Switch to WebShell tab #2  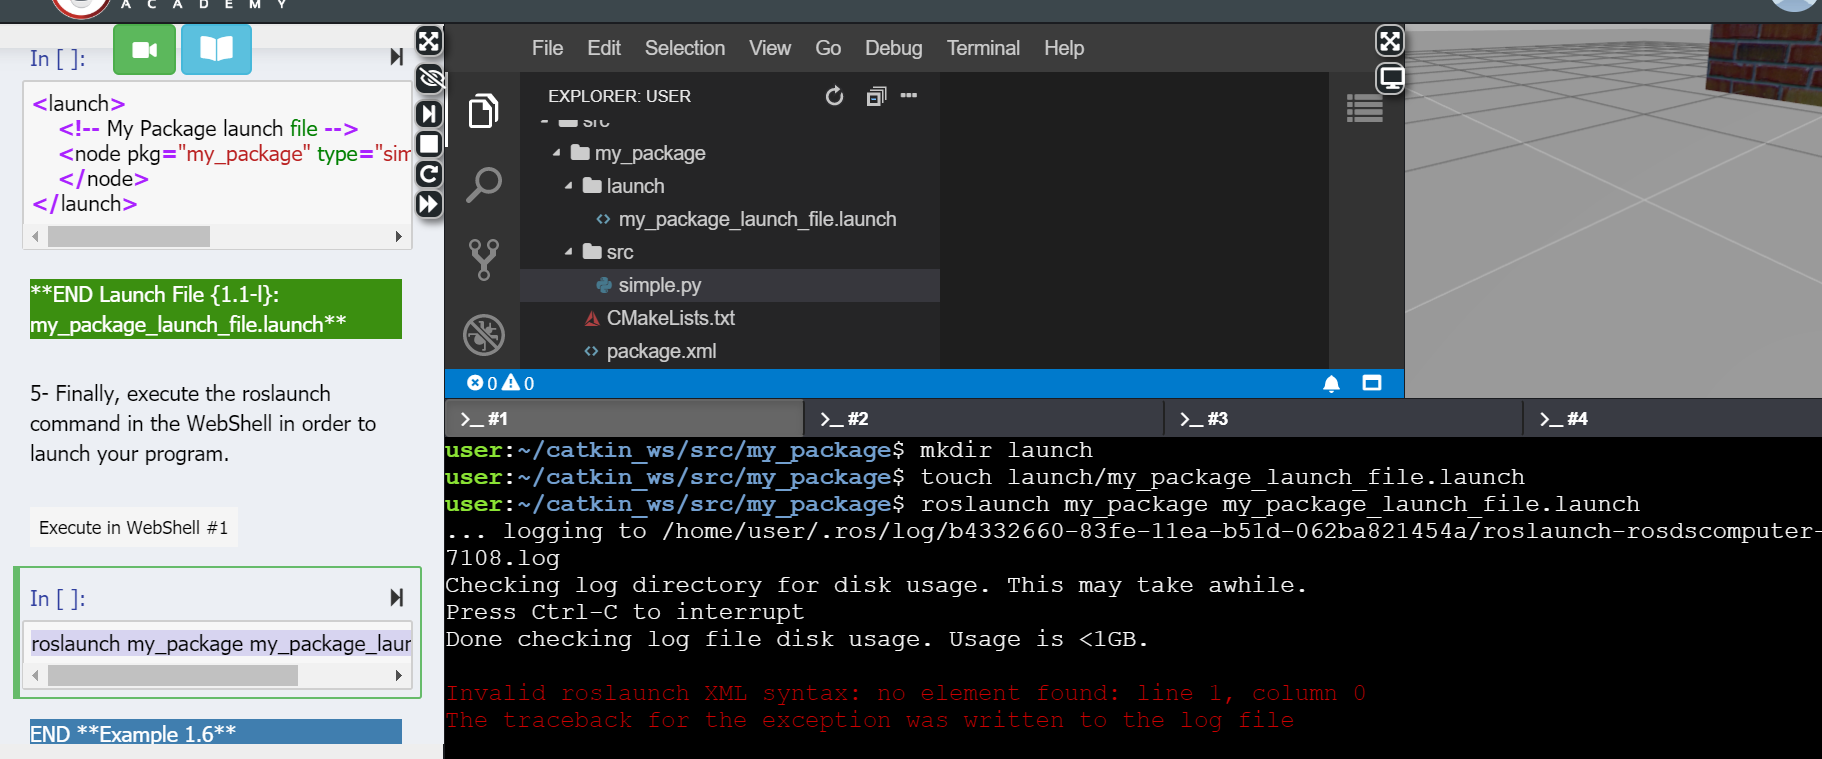tap(984, 418)
